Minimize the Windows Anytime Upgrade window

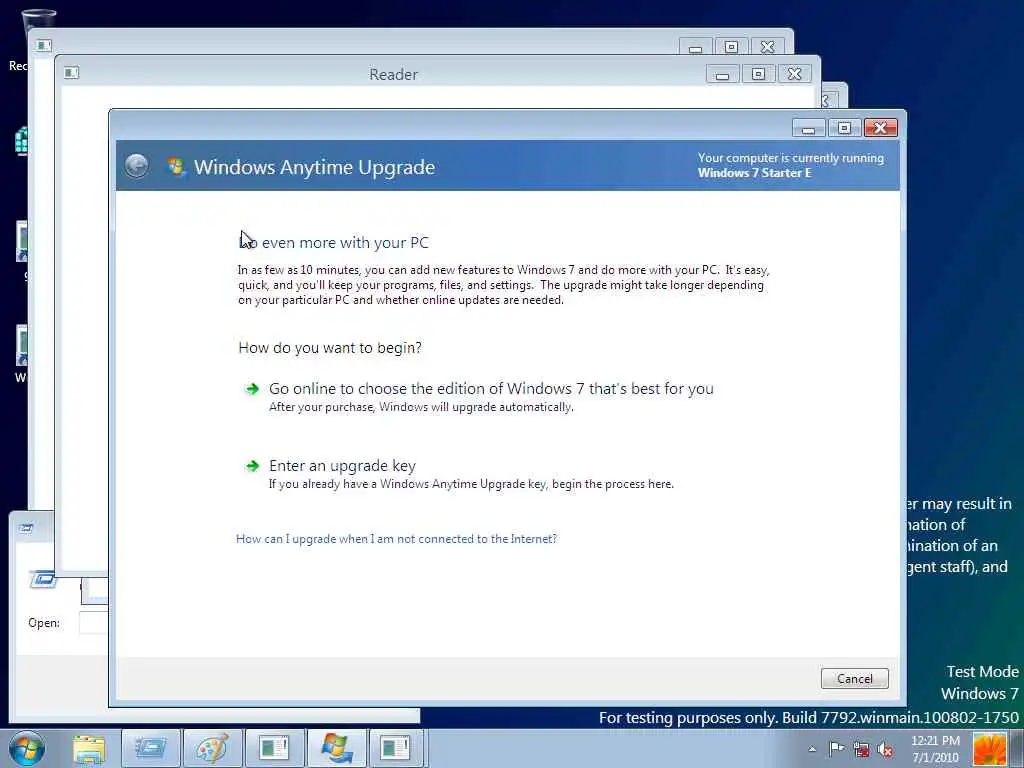[x=808, y=128]
